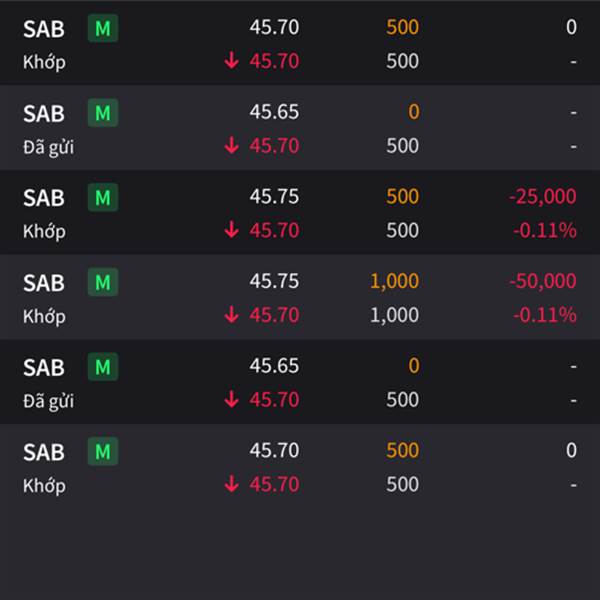The image size is (600, 600).
Task: Click the orange 0 in the lower Đã gửi order
Action: pos(414,365)
